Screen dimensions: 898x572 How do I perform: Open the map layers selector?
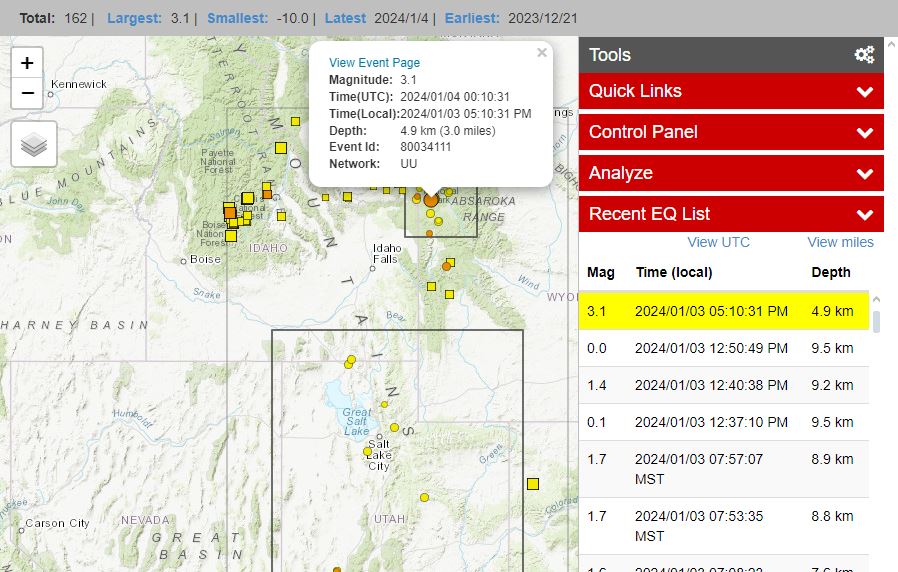34,145
